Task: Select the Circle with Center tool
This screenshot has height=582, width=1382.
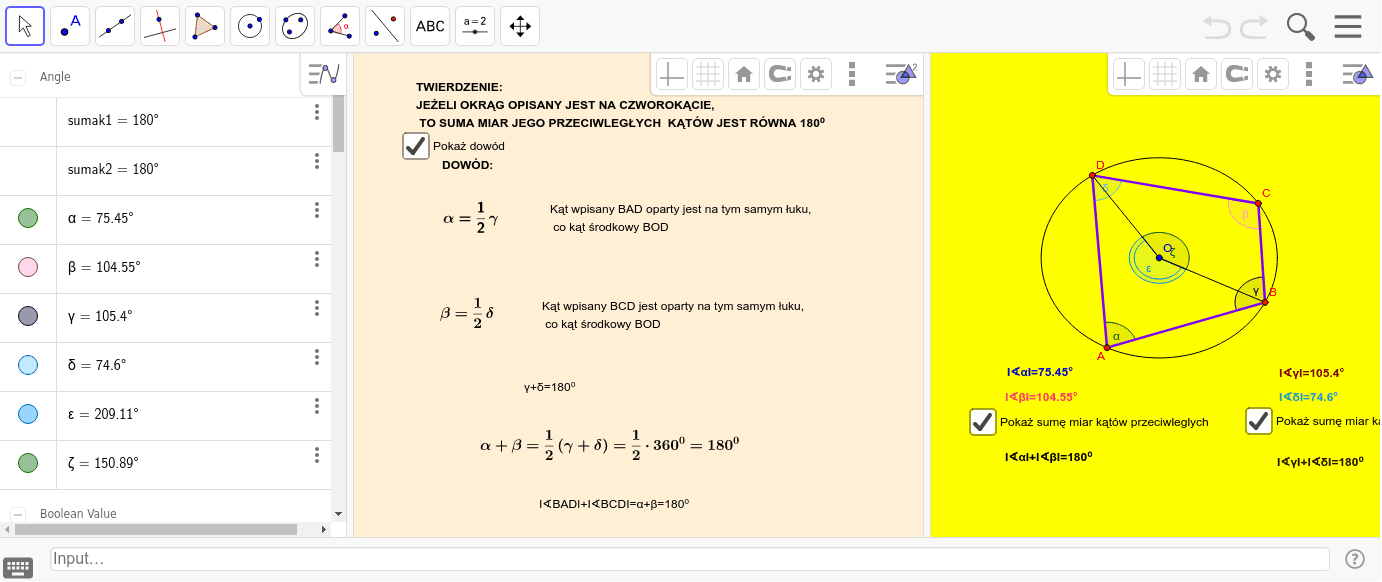Action: pyautogui.click(x=250, y=26)
